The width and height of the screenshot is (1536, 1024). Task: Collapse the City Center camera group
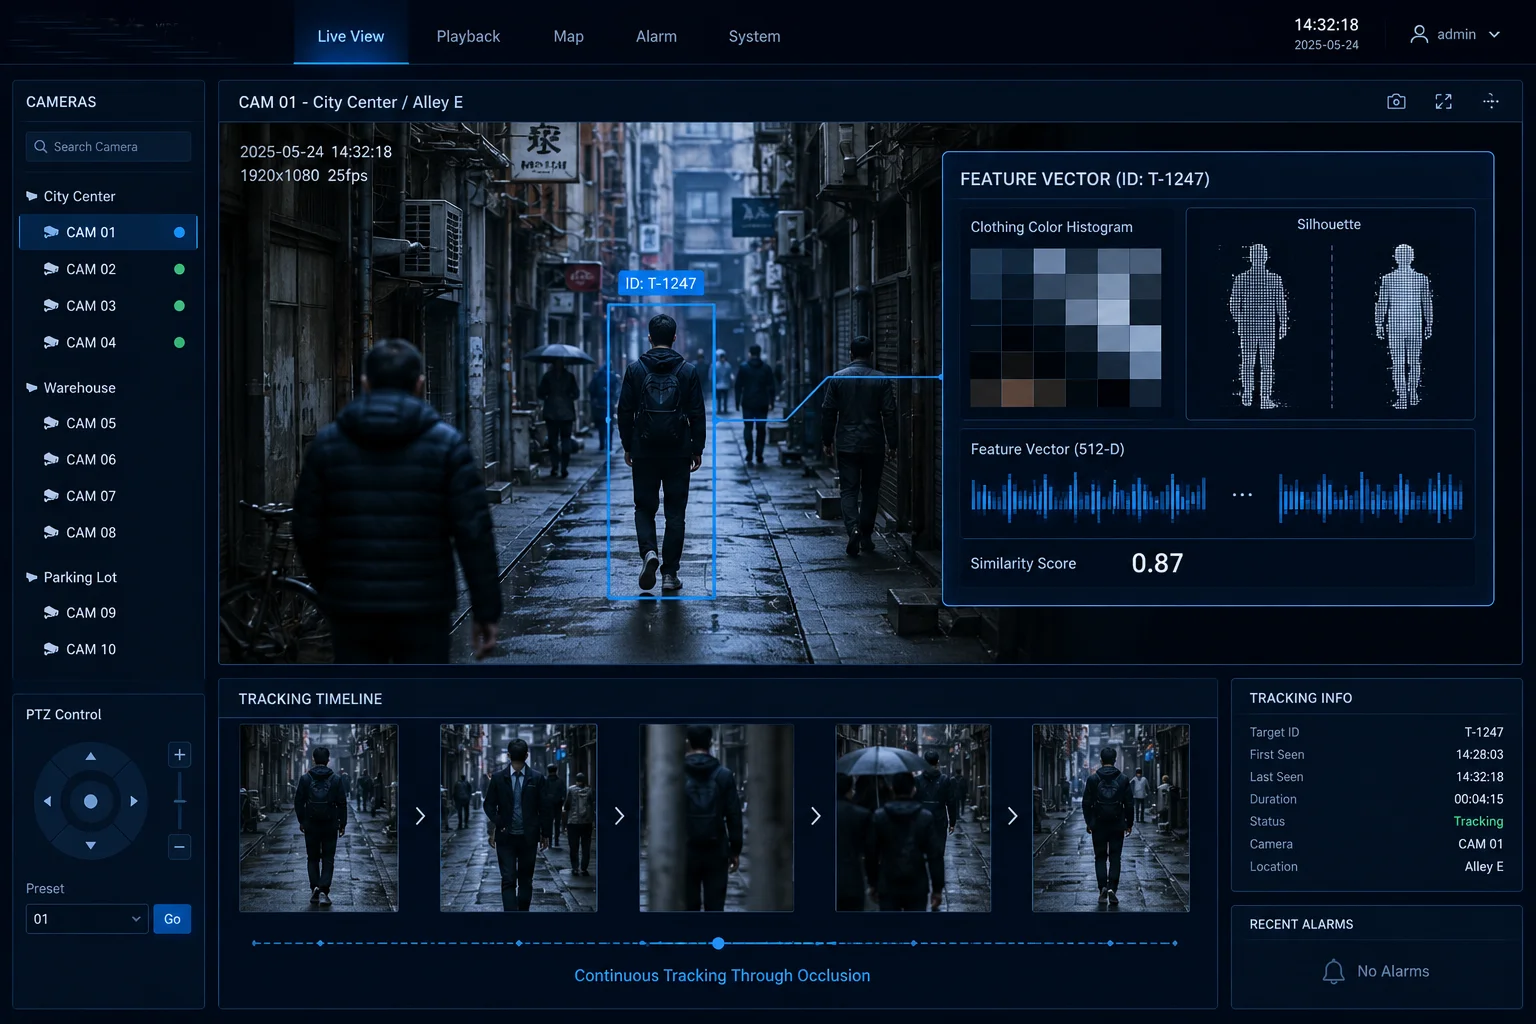click(x=32, y=196)
